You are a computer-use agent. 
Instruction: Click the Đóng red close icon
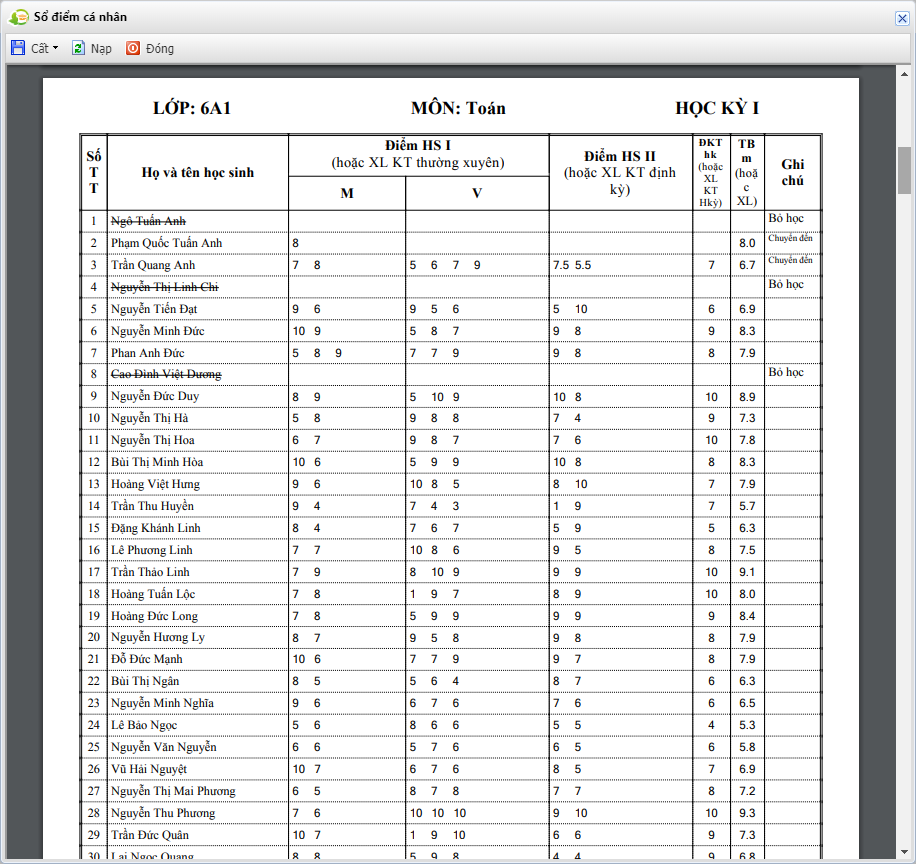[133, 48]
